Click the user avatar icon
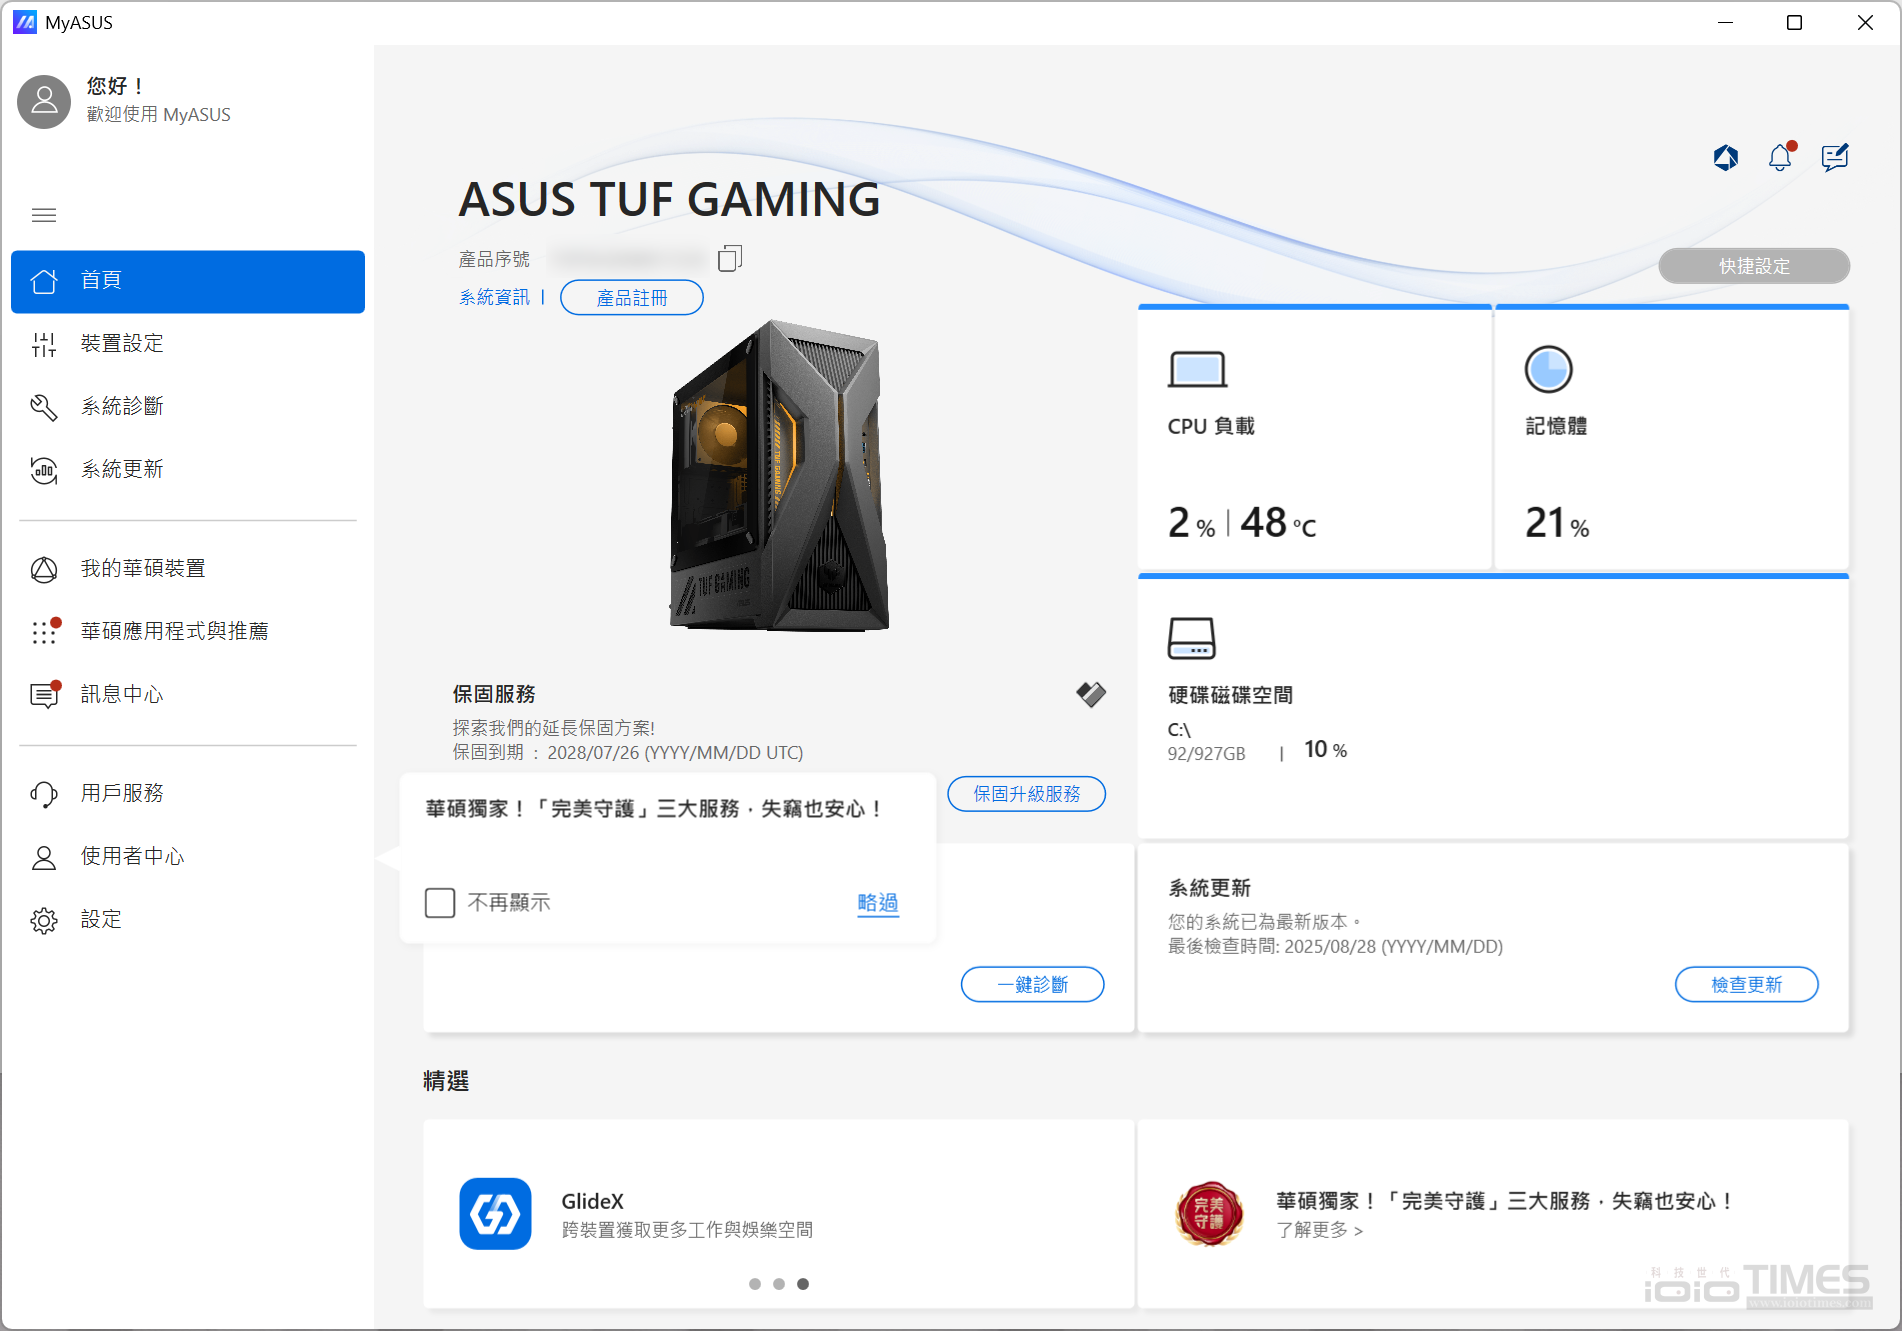The height and width of the screenshot is (1331, 1902). pyautogui.click(x=44, y=101)
